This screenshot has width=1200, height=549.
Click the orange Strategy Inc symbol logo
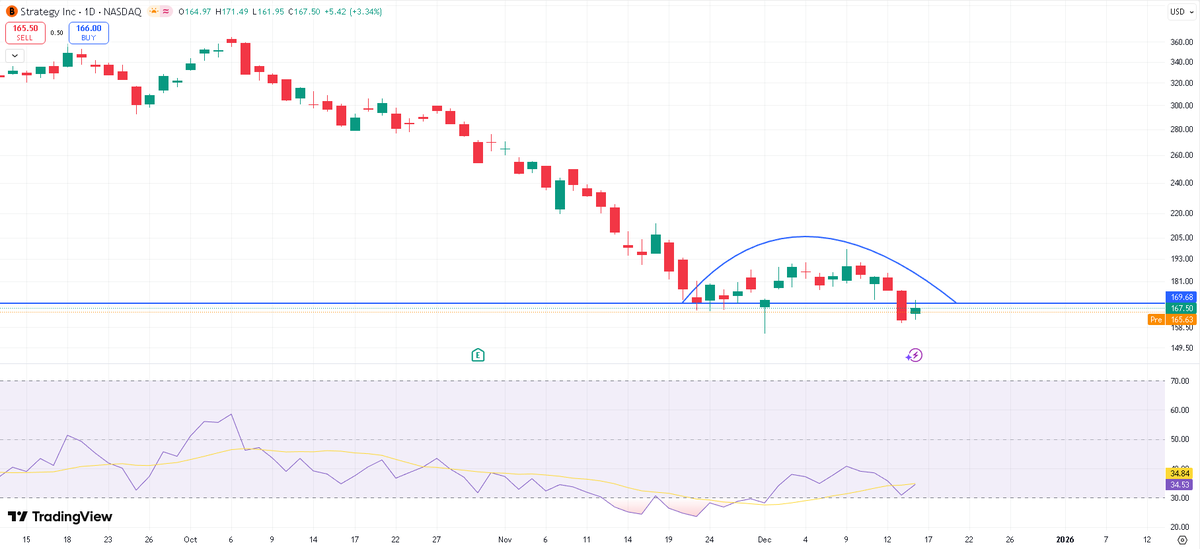pyautogui.click(x=11, y=11)
